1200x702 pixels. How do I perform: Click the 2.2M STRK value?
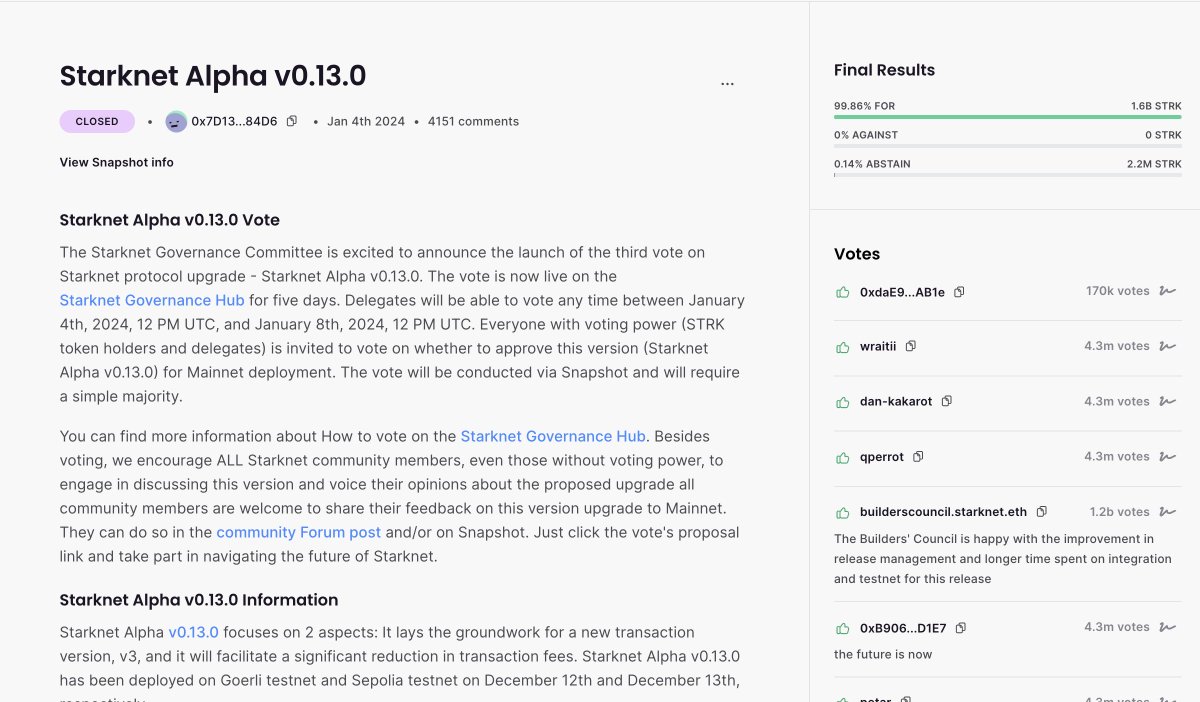[1154, 164]
